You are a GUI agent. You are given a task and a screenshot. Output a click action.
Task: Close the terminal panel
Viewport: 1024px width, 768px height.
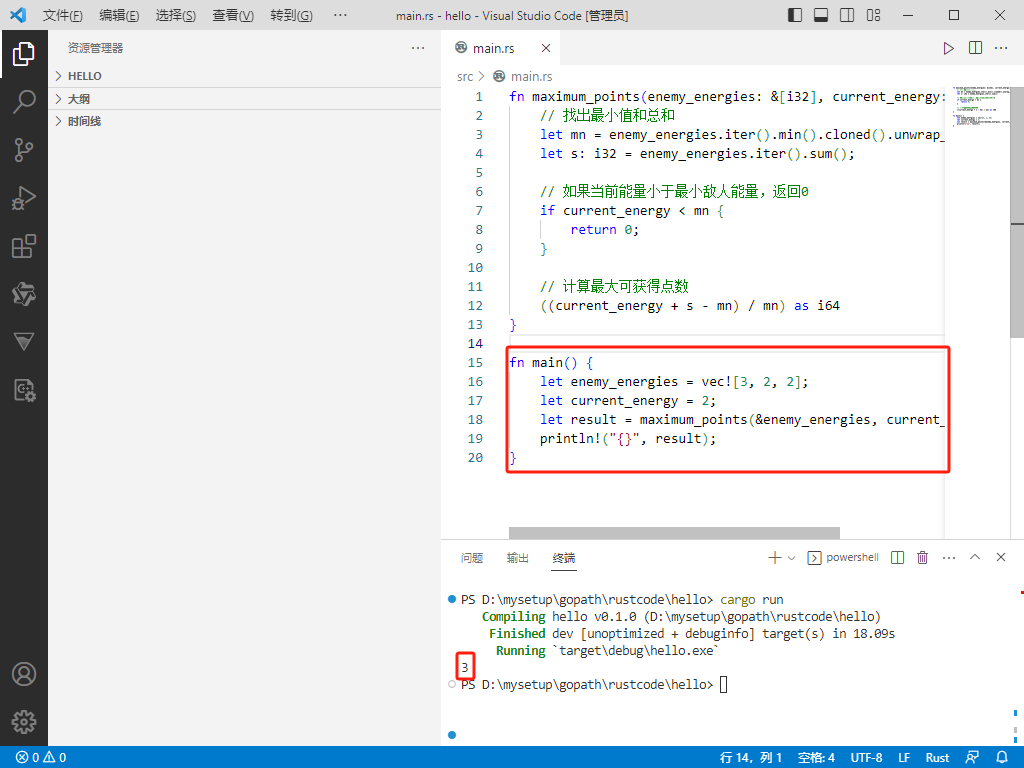pos(1000,557)
